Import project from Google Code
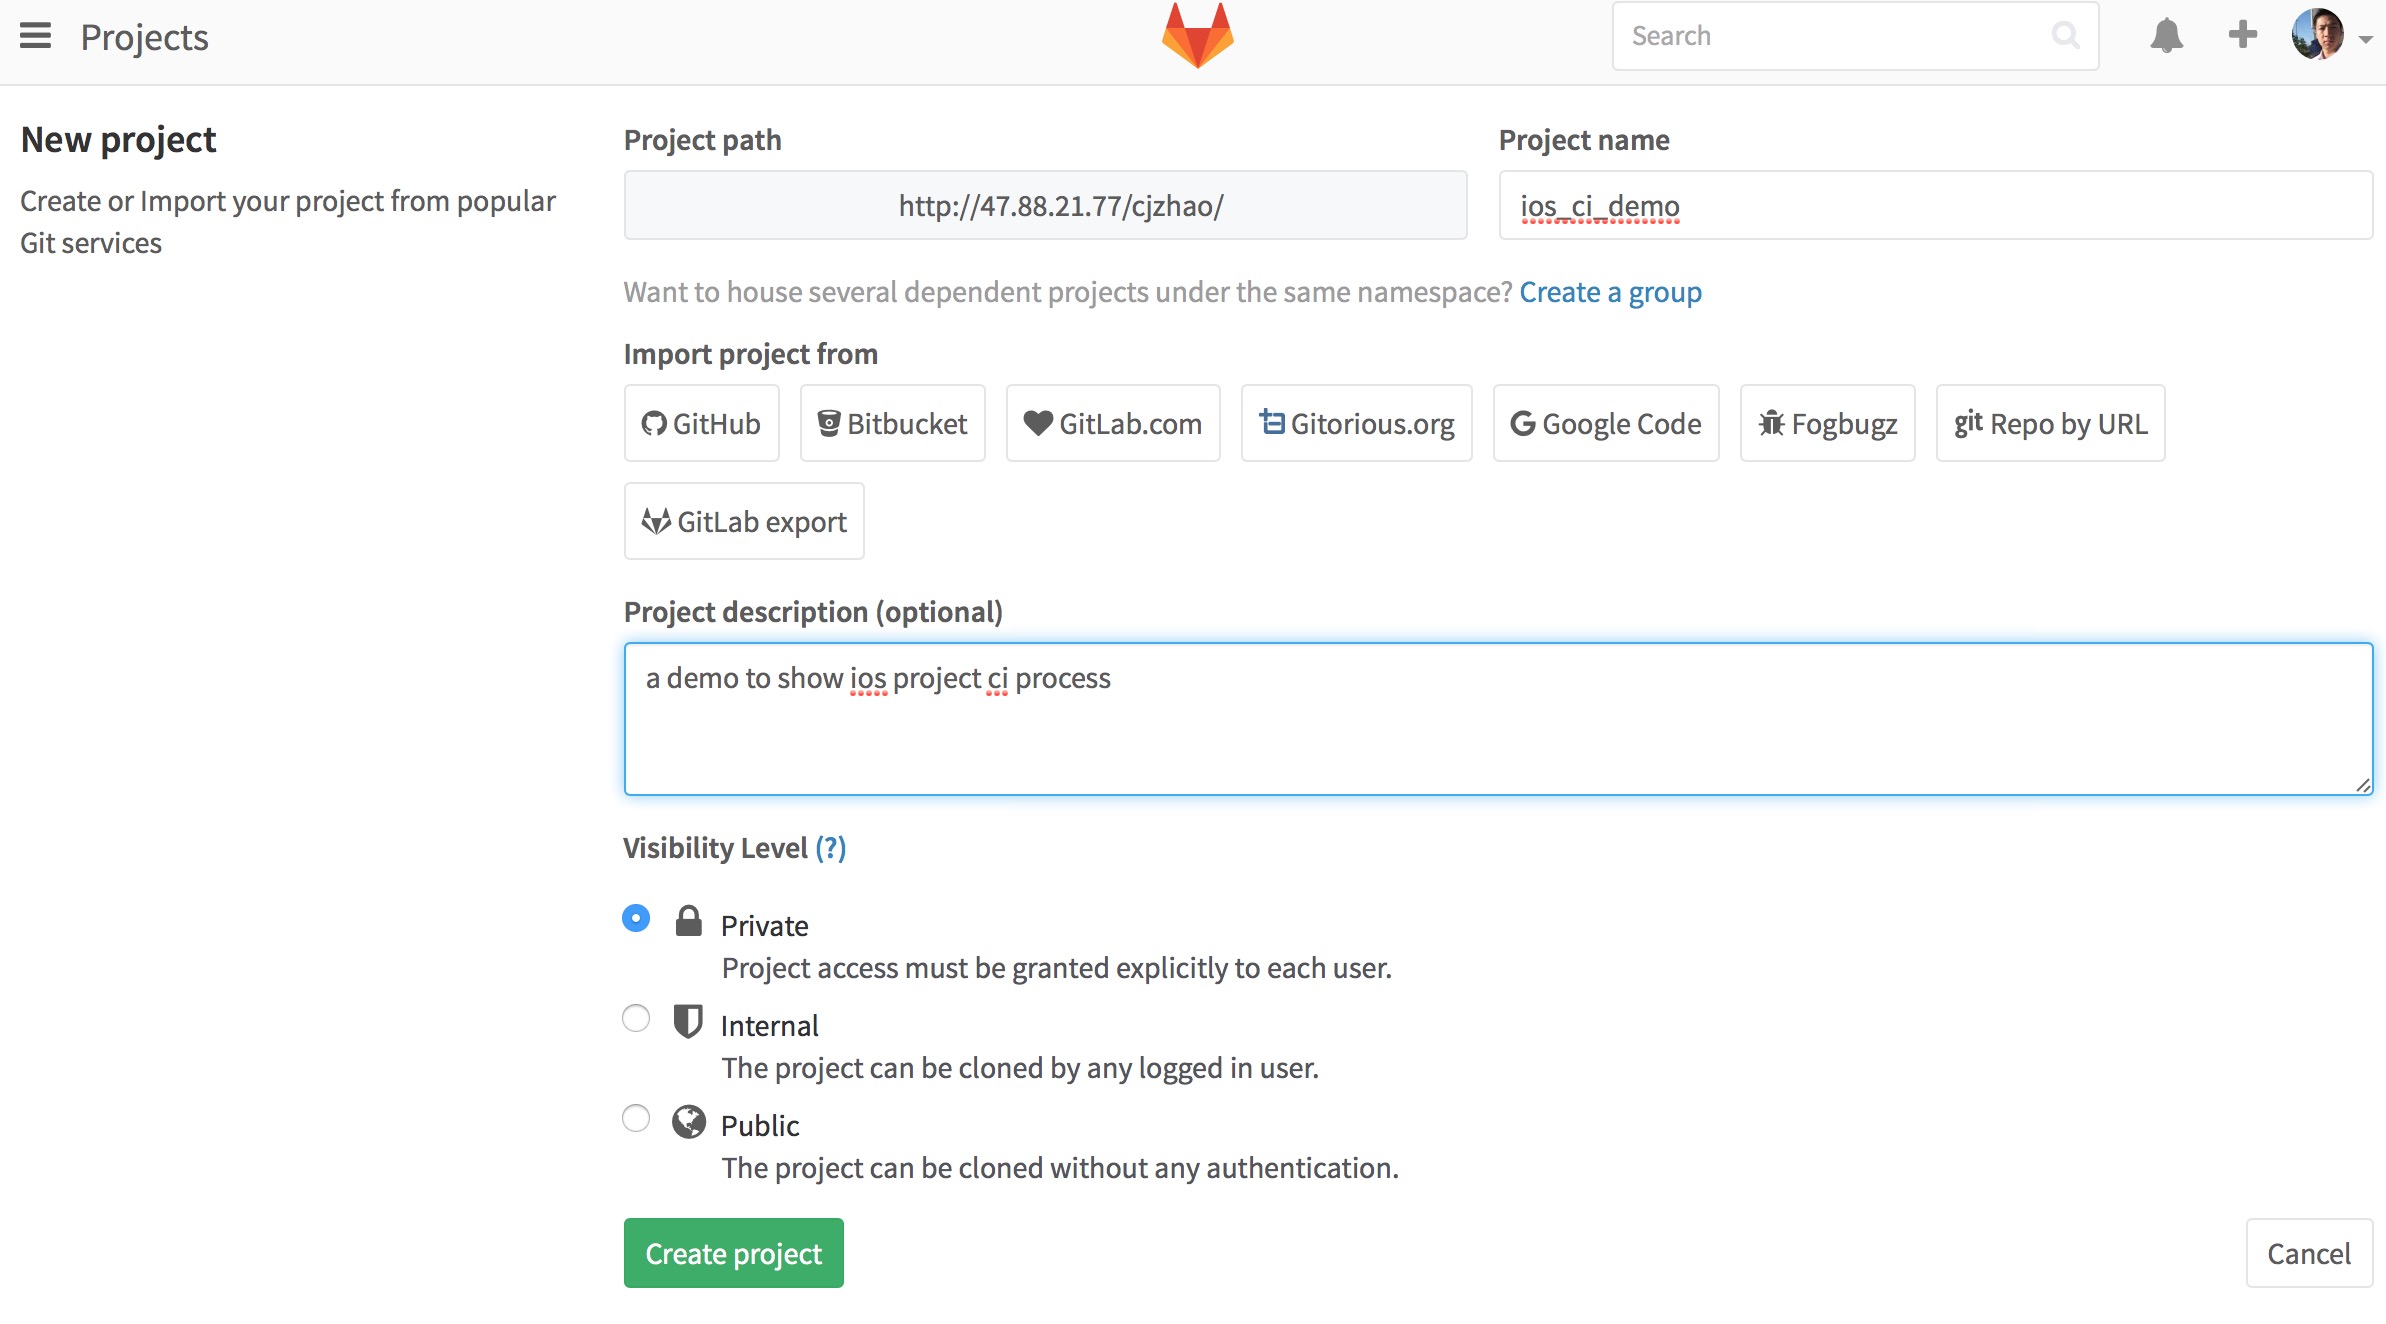The height and width of the screenshot is (1324, 2386). [x=1605, y=423]
